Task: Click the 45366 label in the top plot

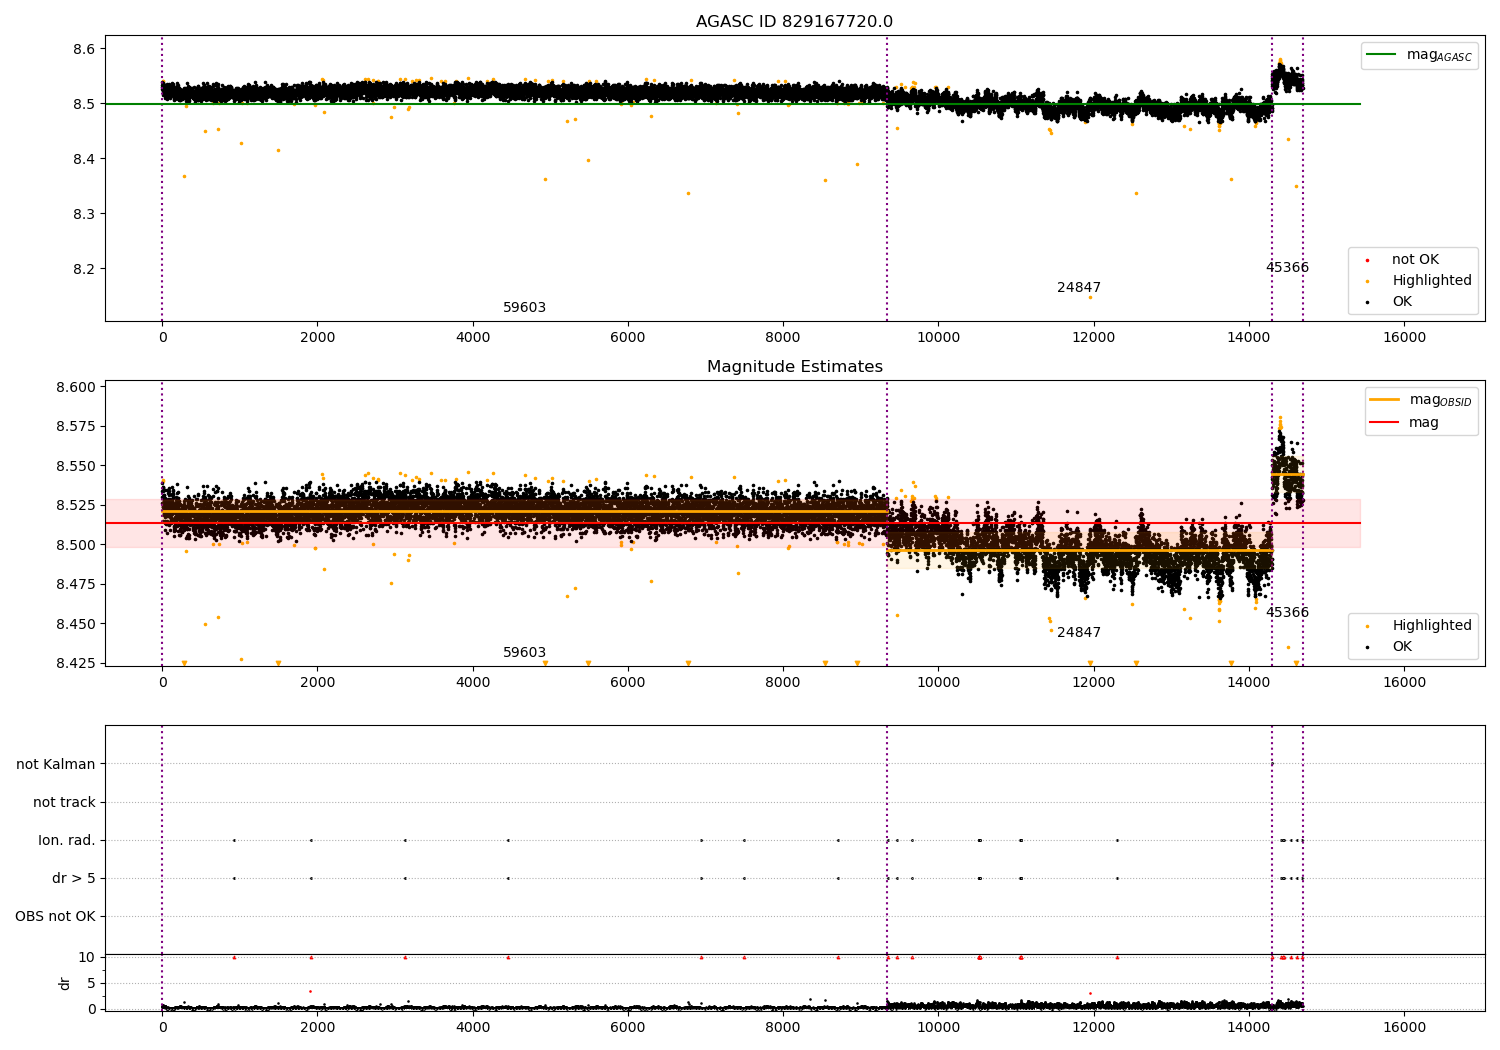Action: click(x=1287, y=268)
